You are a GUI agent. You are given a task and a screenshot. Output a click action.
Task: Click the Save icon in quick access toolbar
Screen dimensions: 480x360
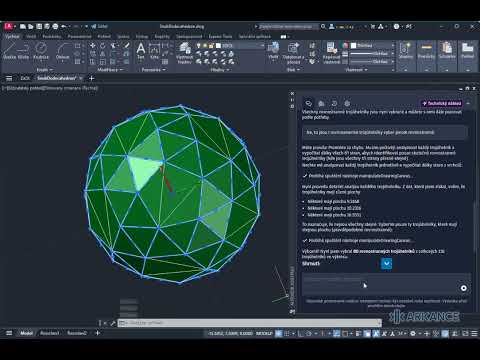(x=39, y=26)
